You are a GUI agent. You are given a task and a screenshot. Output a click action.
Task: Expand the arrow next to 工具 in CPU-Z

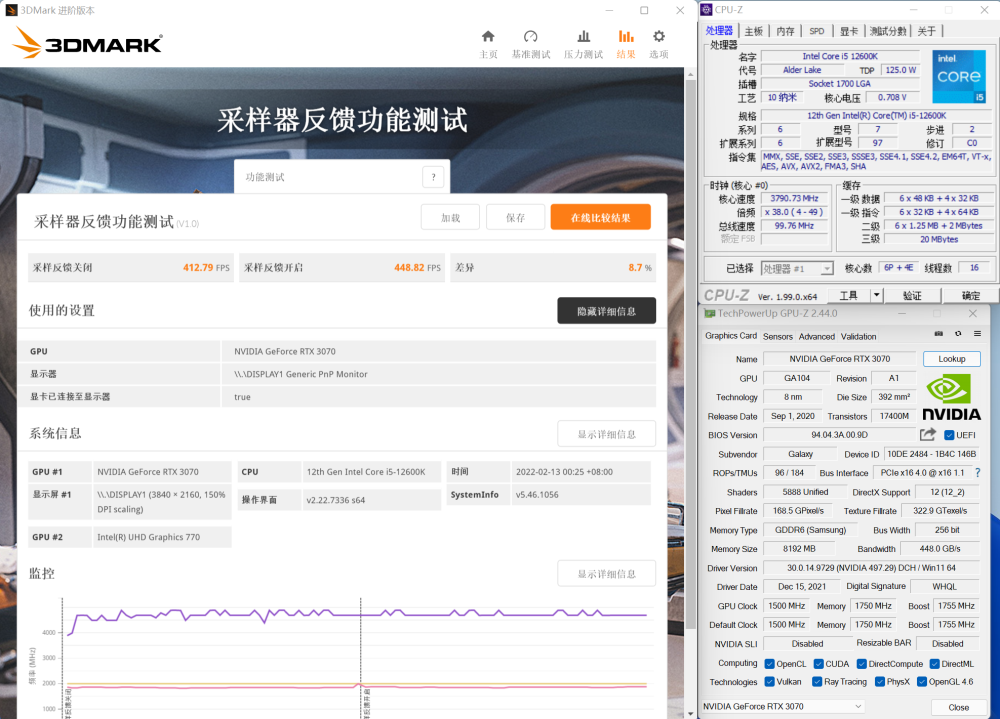click(876, 295)
